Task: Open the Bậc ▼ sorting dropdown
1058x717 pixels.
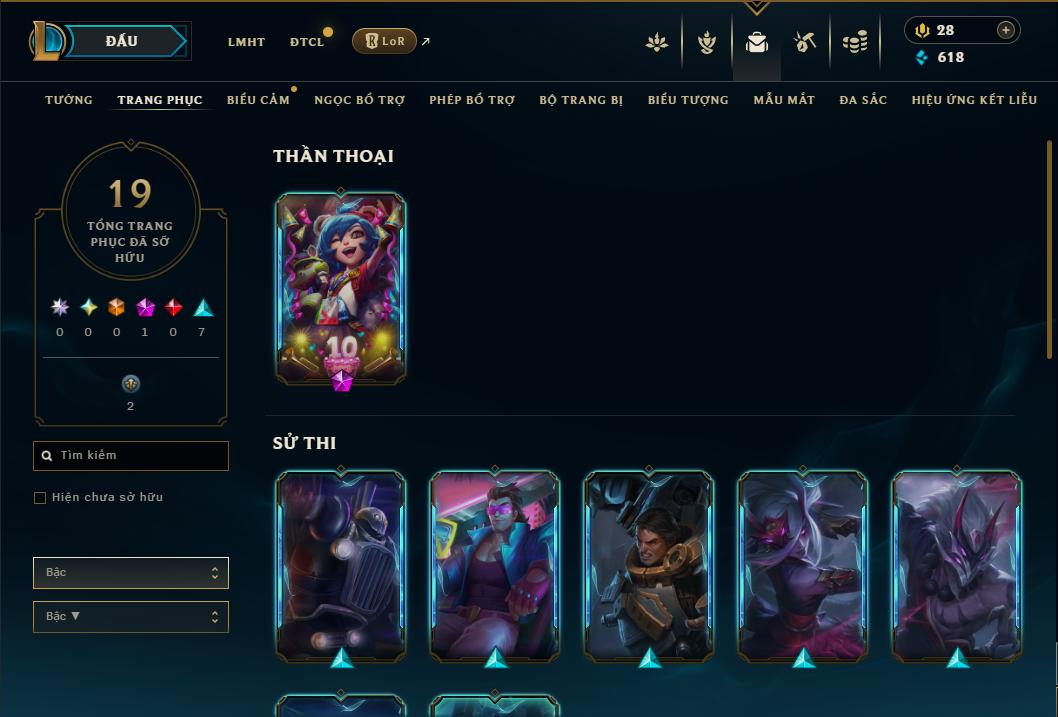Action: (x=131, y=616)
